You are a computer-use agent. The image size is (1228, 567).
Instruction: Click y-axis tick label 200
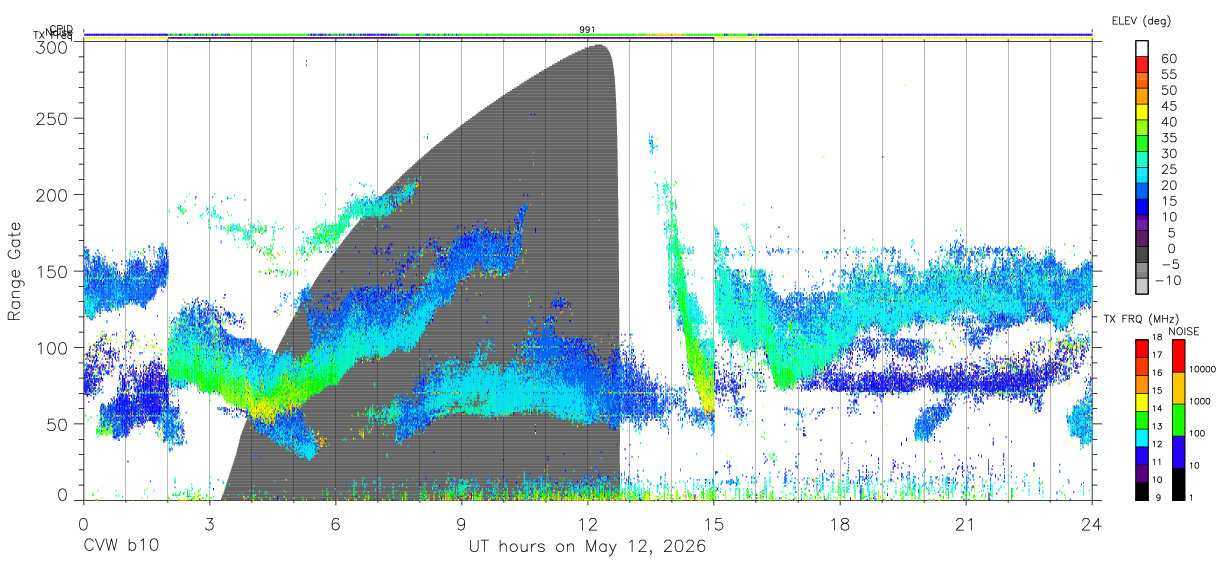coord(52,194)
